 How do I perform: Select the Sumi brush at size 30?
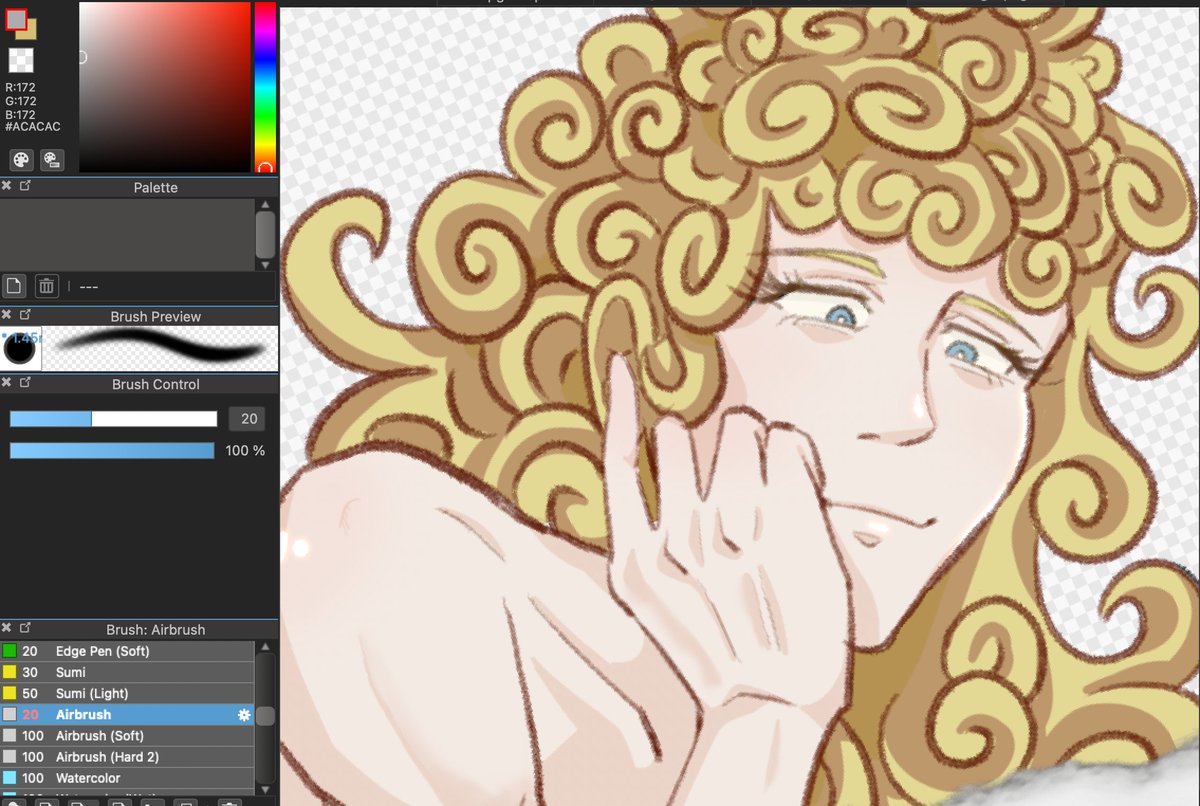click(x=127, y=672)
